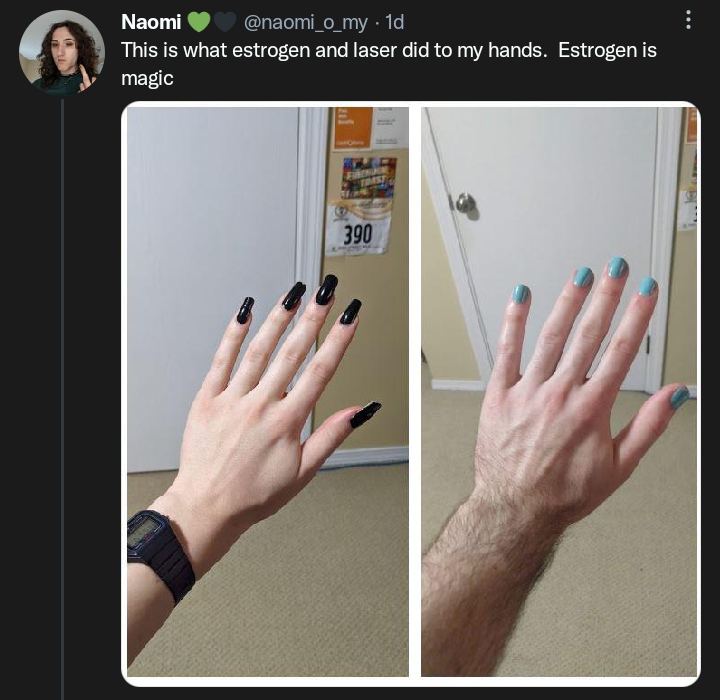Open the left photo with black nails

268,392
